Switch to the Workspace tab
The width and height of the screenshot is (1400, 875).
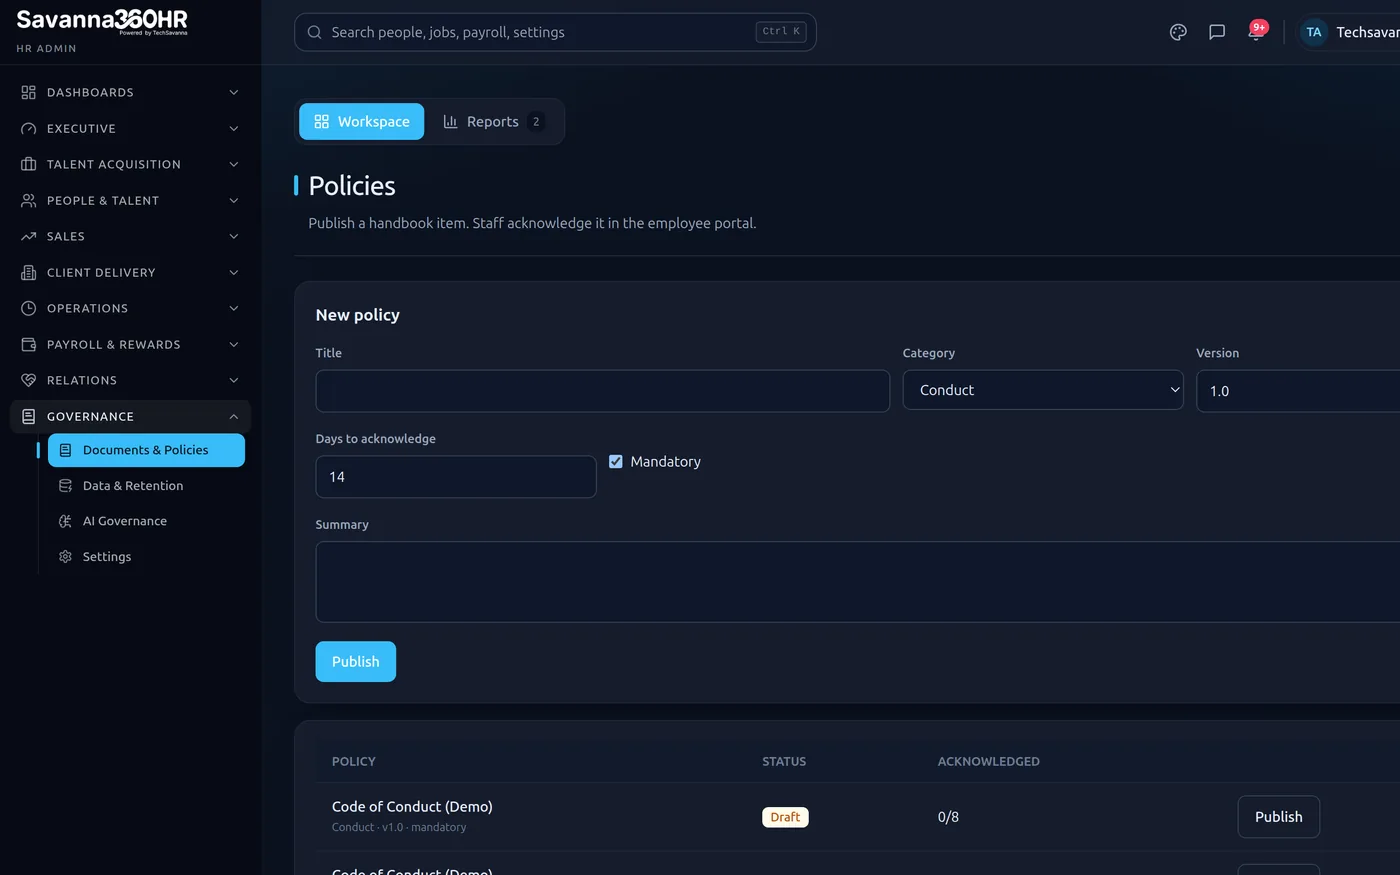tap(362, 121)
